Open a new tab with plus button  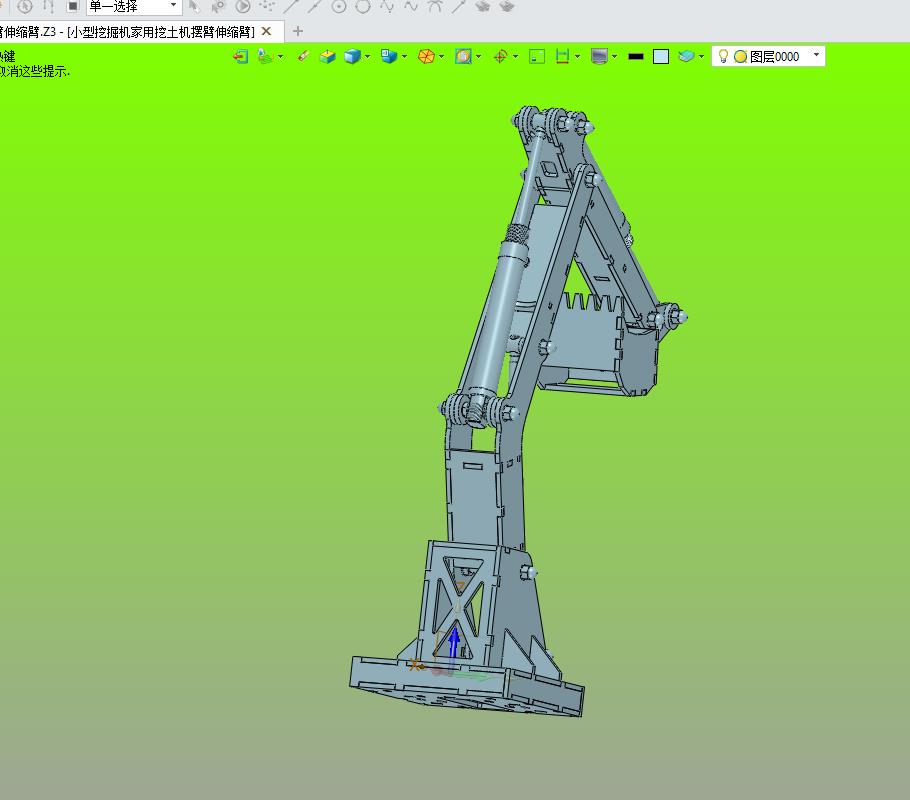click(298, 31)
